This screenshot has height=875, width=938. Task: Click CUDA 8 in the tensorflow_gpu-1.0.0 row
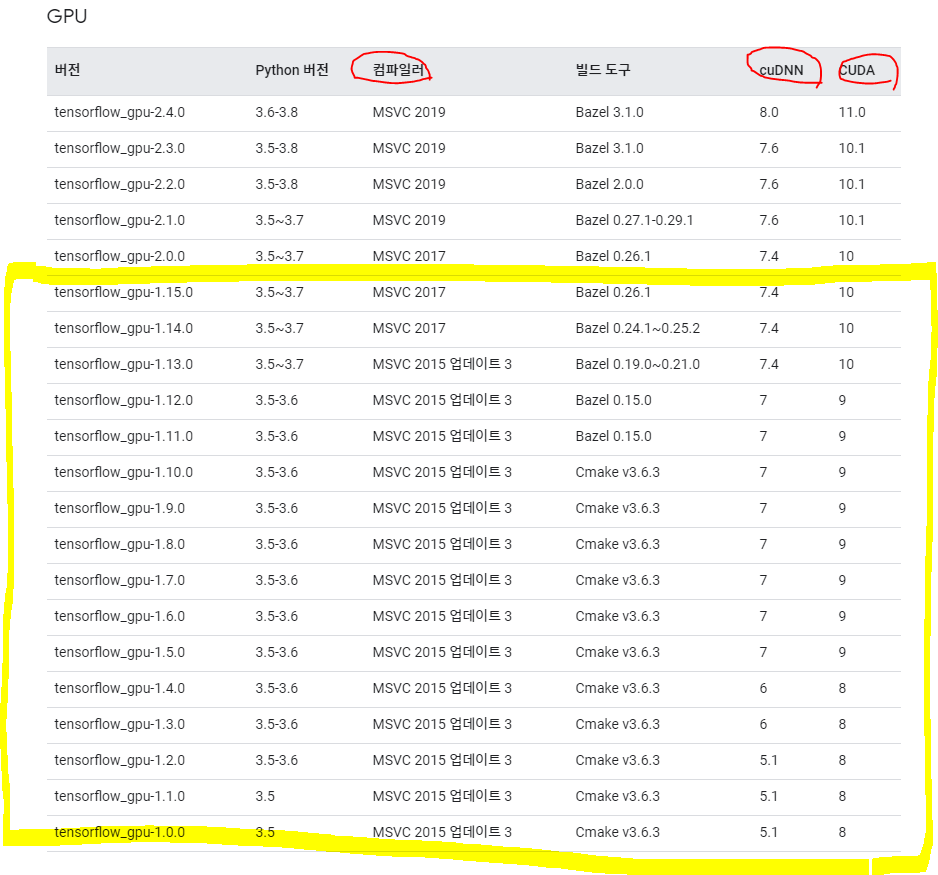[x=842, y=832]
